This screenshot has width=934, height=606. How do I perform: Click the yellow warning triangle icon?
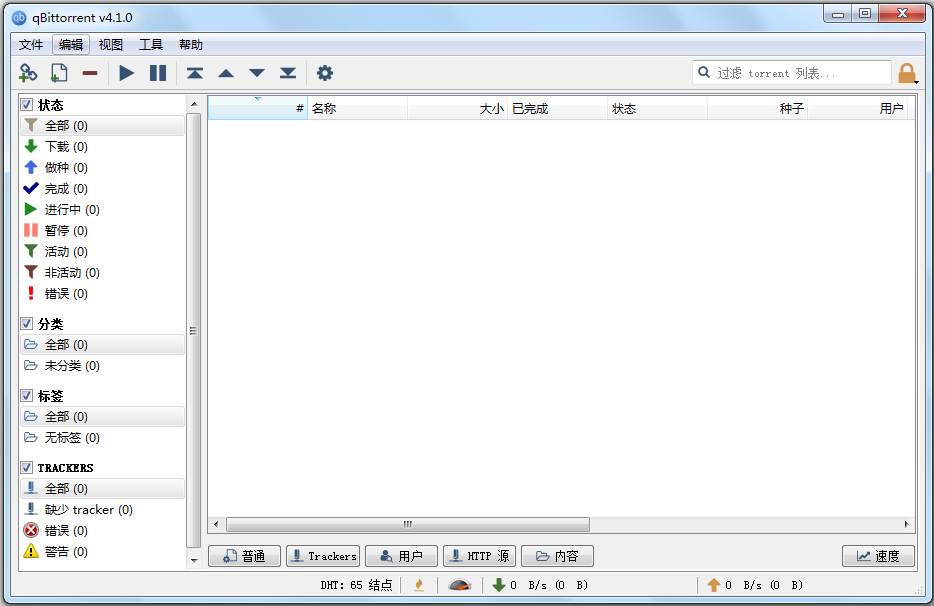coord(31,551)
